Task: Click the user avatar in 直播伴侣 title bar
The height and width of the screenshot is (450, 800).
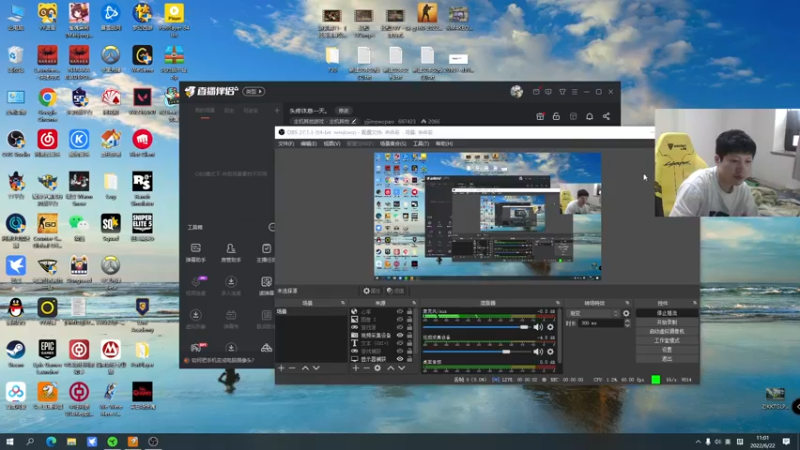Action: click(516, 91)
